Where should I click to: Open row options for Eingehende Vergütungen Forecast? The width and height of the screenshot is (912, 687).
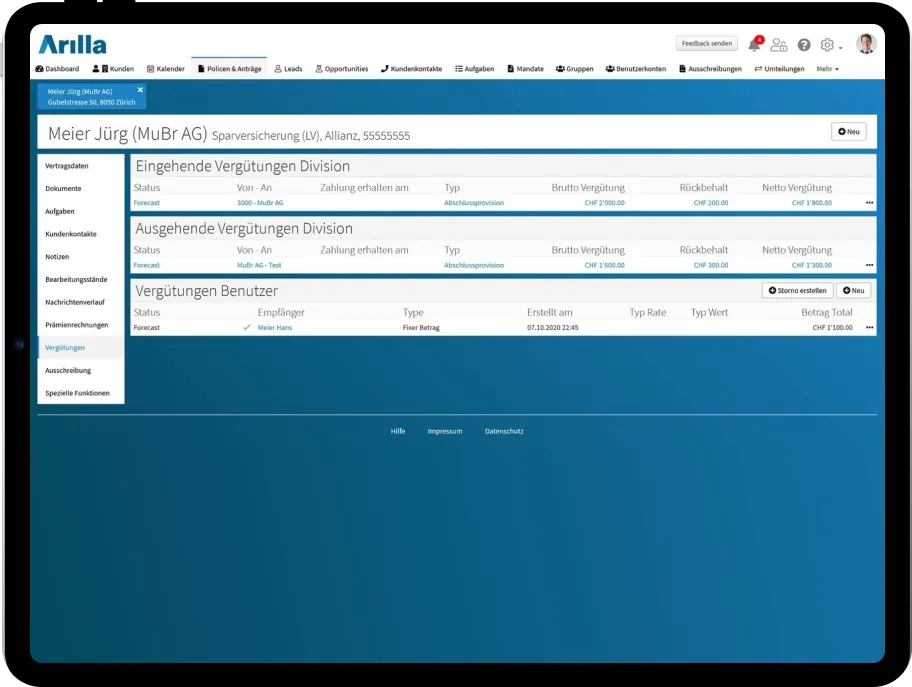tap(869, 202)
